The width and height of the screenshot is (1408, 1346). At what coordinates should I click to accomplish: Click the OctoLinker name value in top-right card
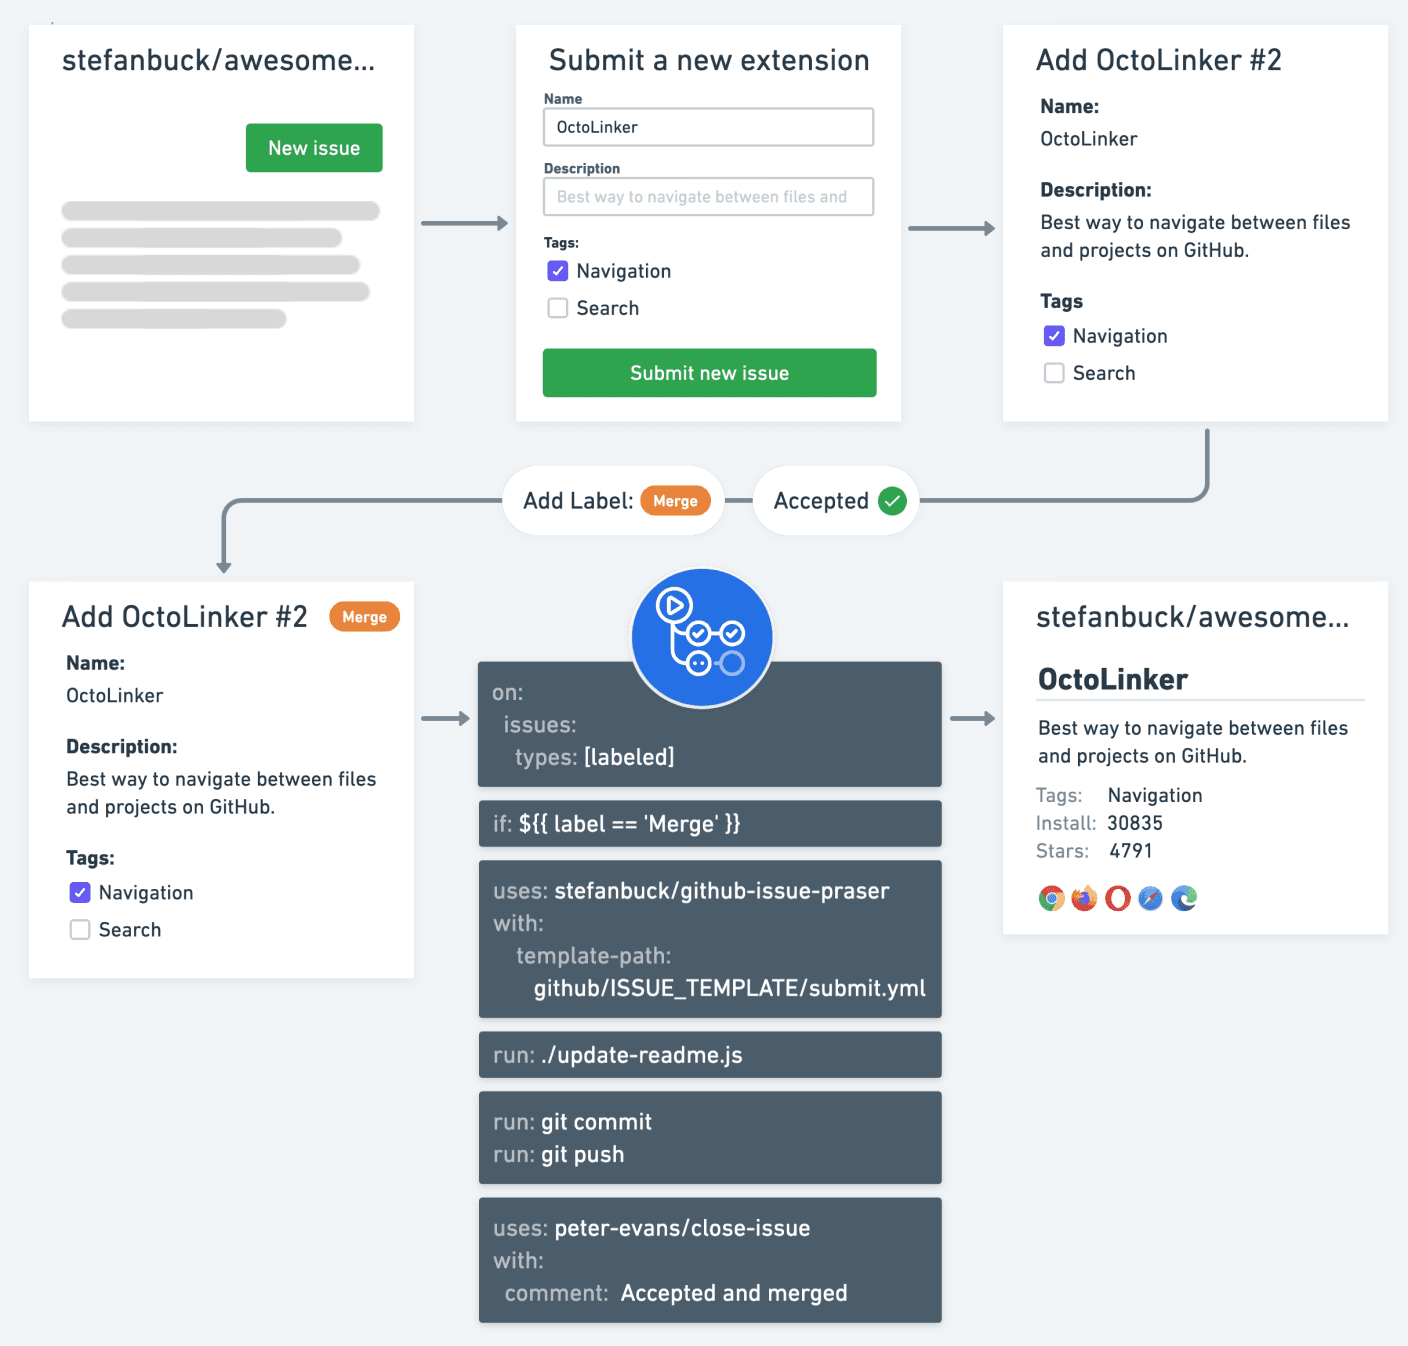[1089, 139]
